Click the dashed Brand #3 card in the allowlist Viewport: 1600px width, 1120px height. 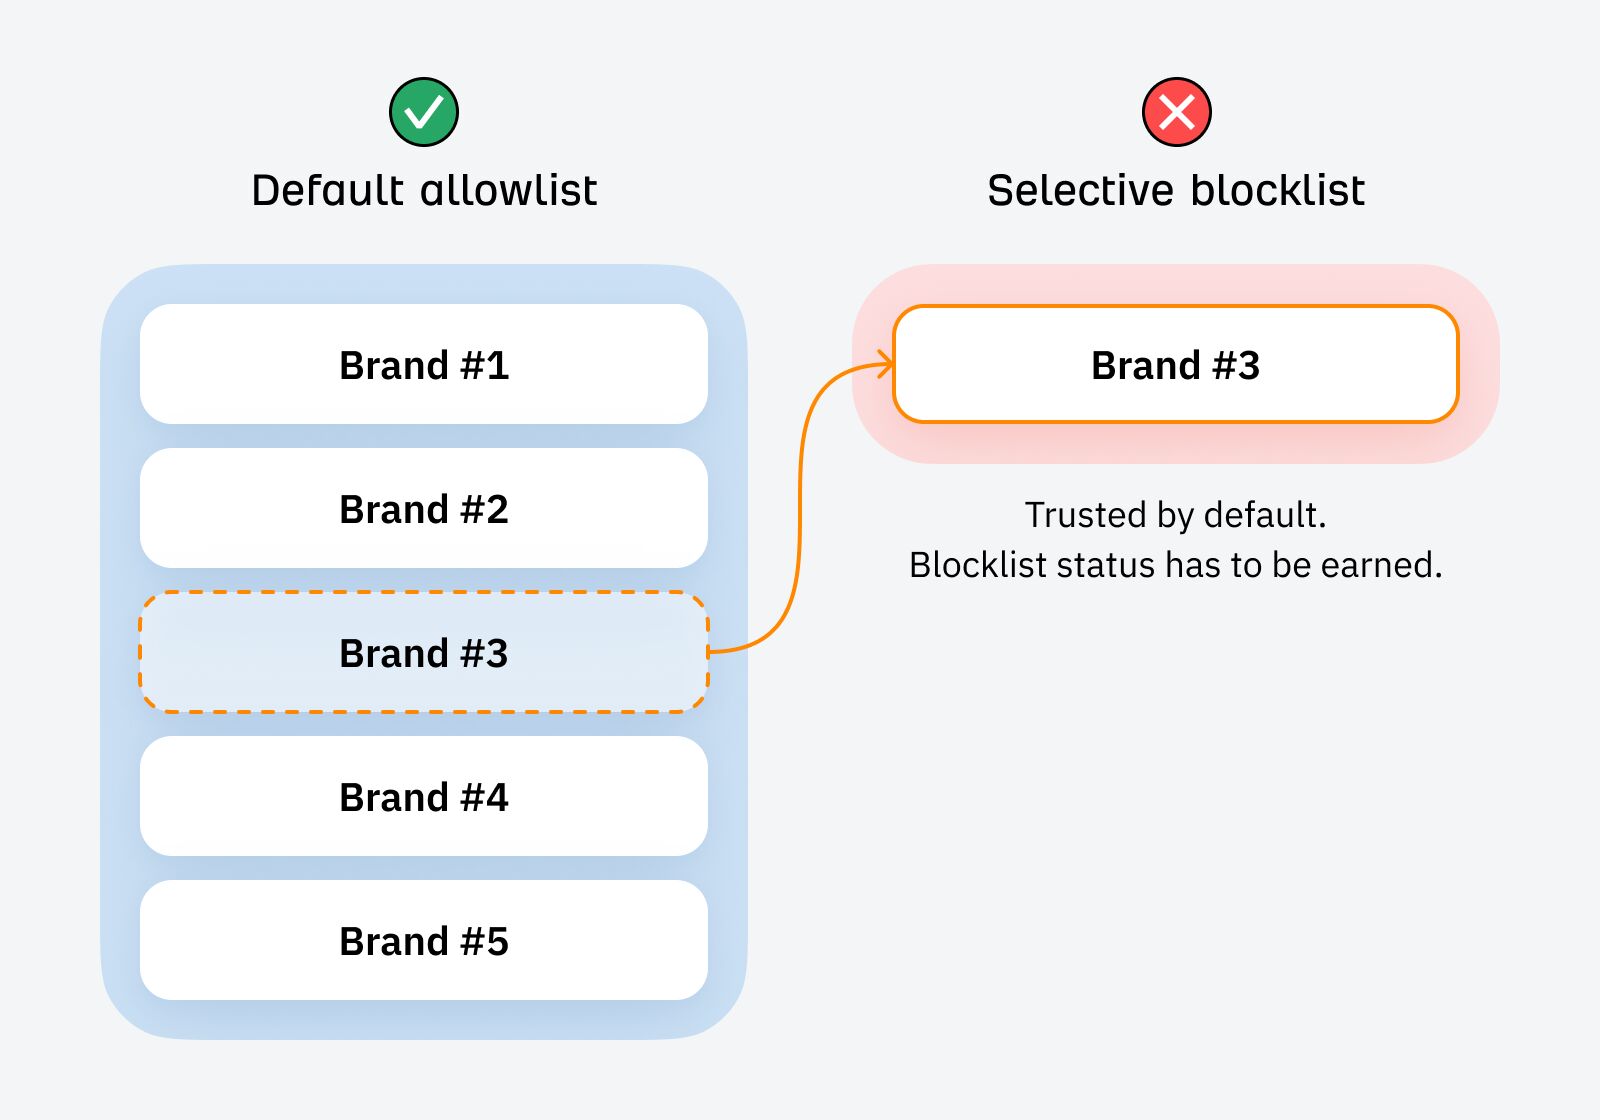pos(424,653)
